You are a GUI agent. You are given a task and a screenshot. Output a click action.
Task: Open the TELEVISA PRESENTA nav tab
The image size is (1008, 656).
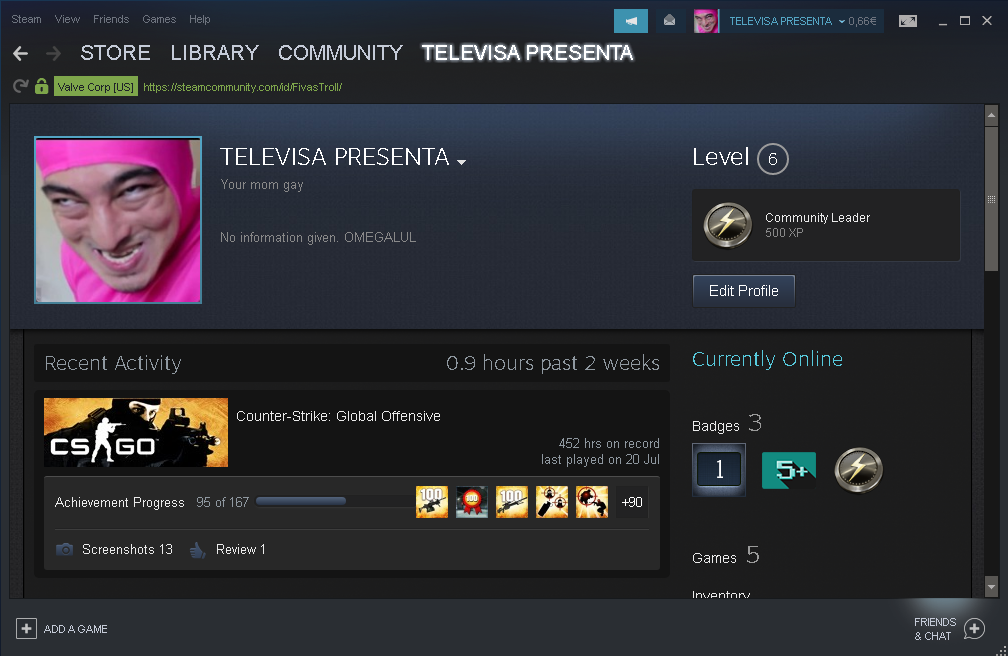coord(528,53)
